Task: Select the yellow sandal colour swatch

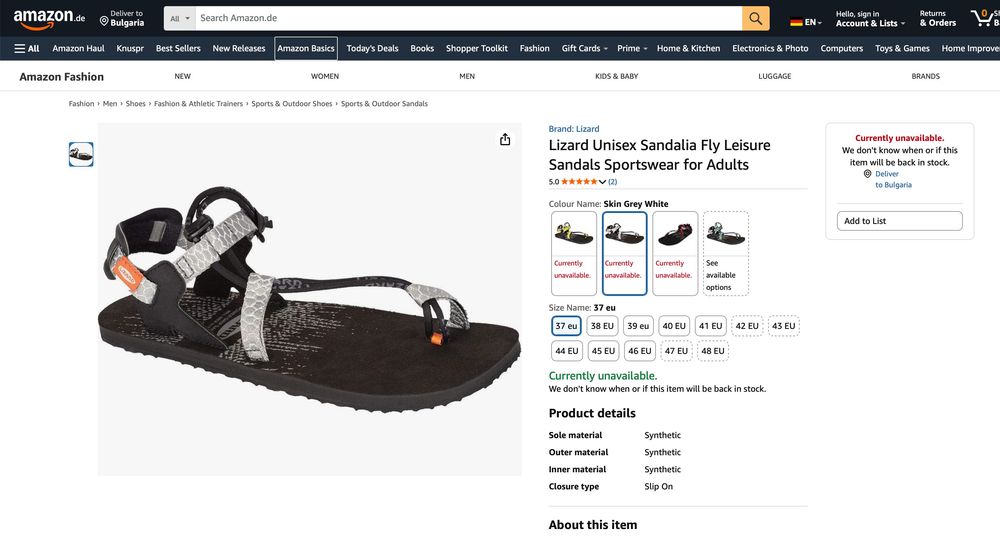Action: click(x=574, y=234)
